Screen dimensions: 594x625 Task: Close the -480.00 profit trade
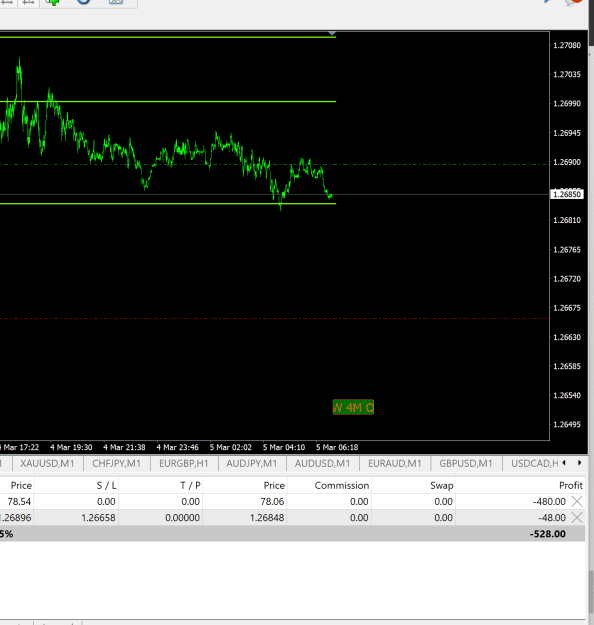coord(577,501)
